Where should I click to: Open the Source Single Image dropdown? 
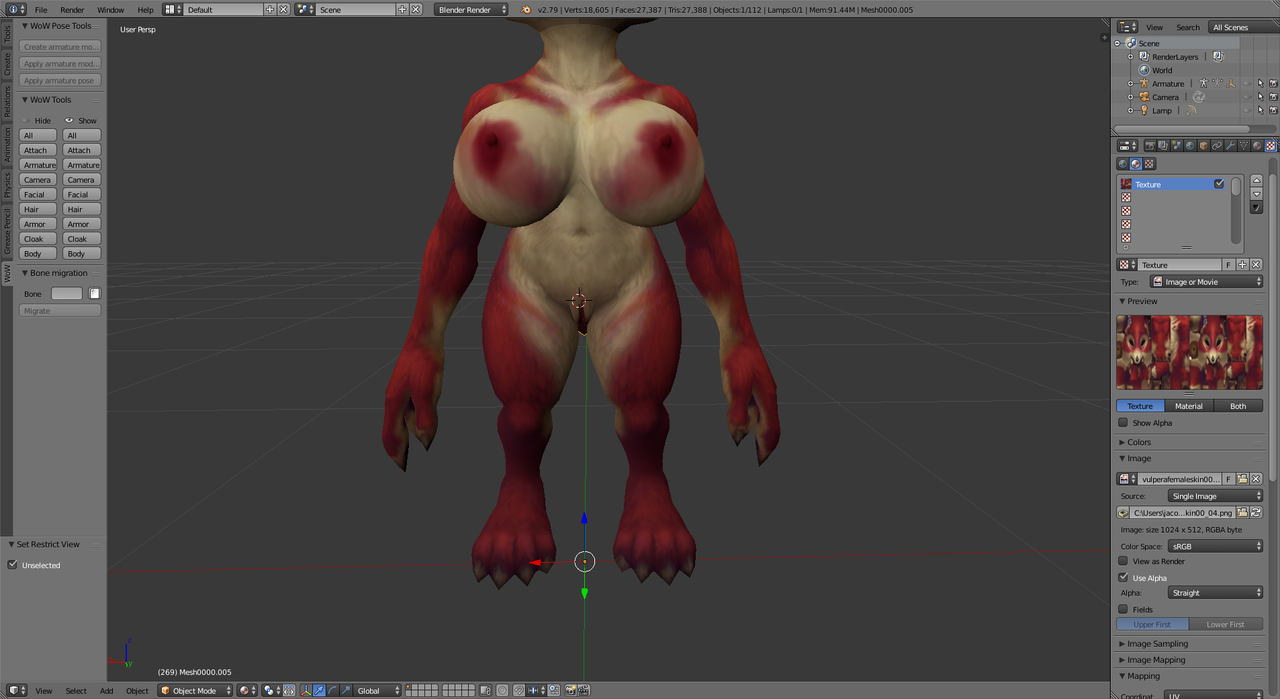coord(1215,496)
